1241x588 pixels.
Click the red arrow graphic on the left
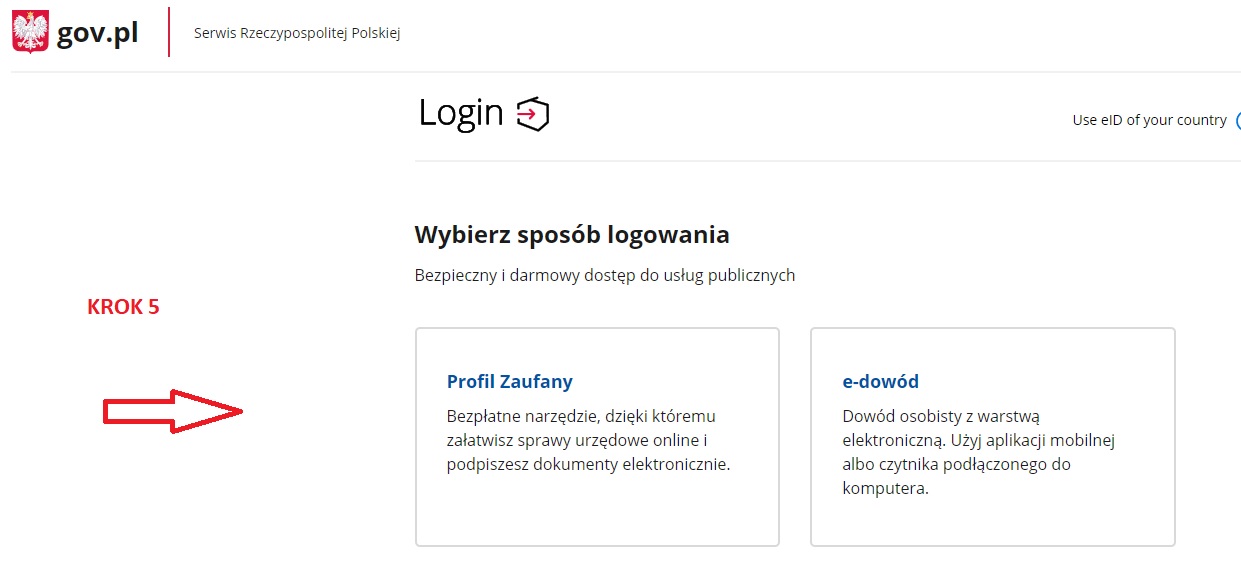tap(172, 410)
